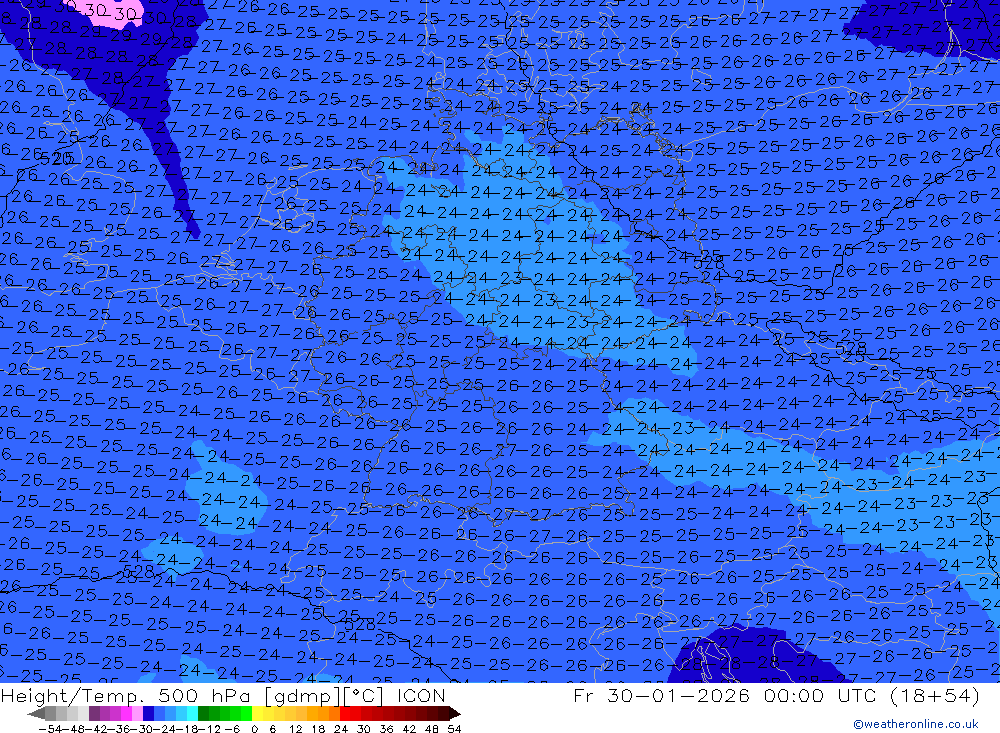Click the dark maroon arrow end of scale
Image resolution: width=1000 pixels, height=733 pixels.
[455, 713]
